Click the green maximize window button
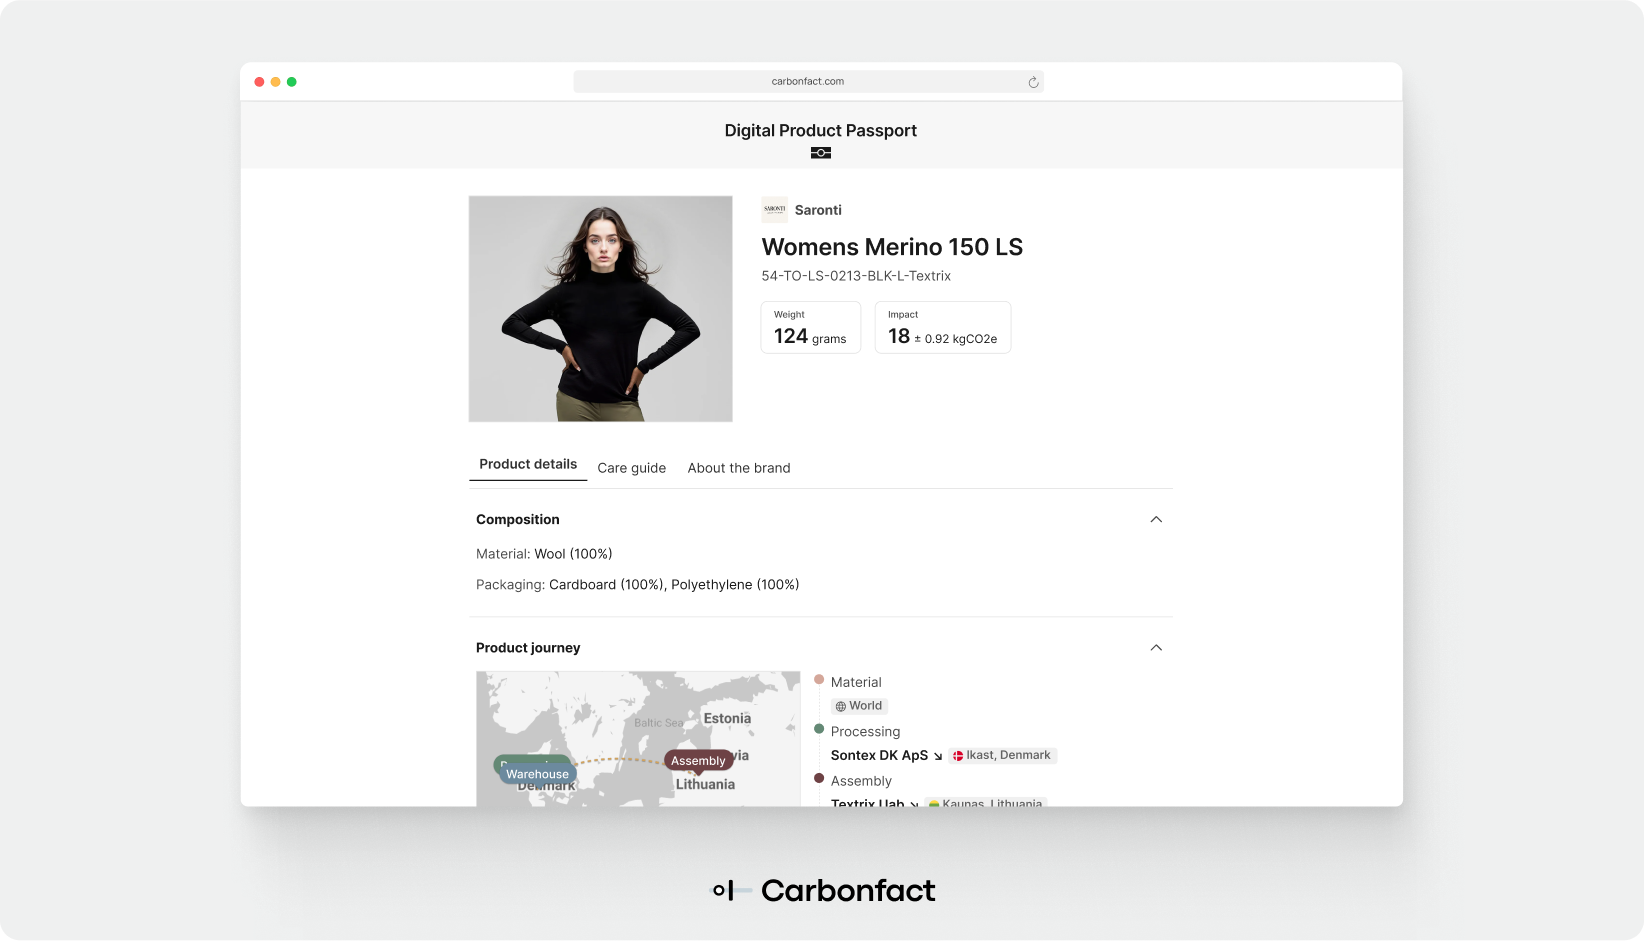Viewport: 1644px width, 941px height. (292, 82)
